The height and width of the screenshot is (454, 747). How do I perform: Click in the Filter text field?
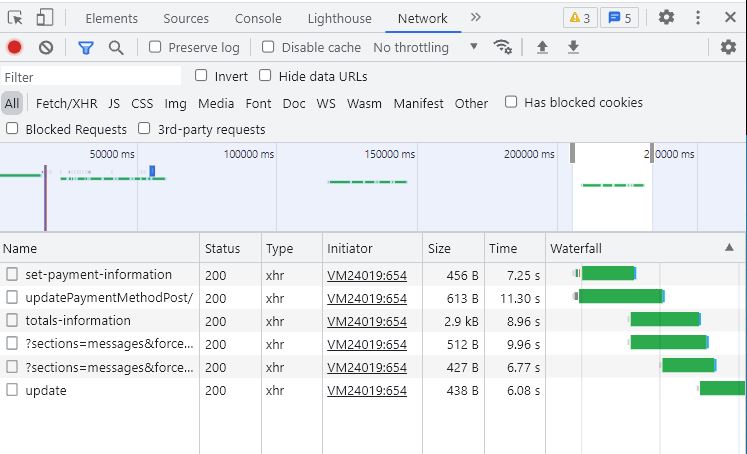tap(91, 77)
